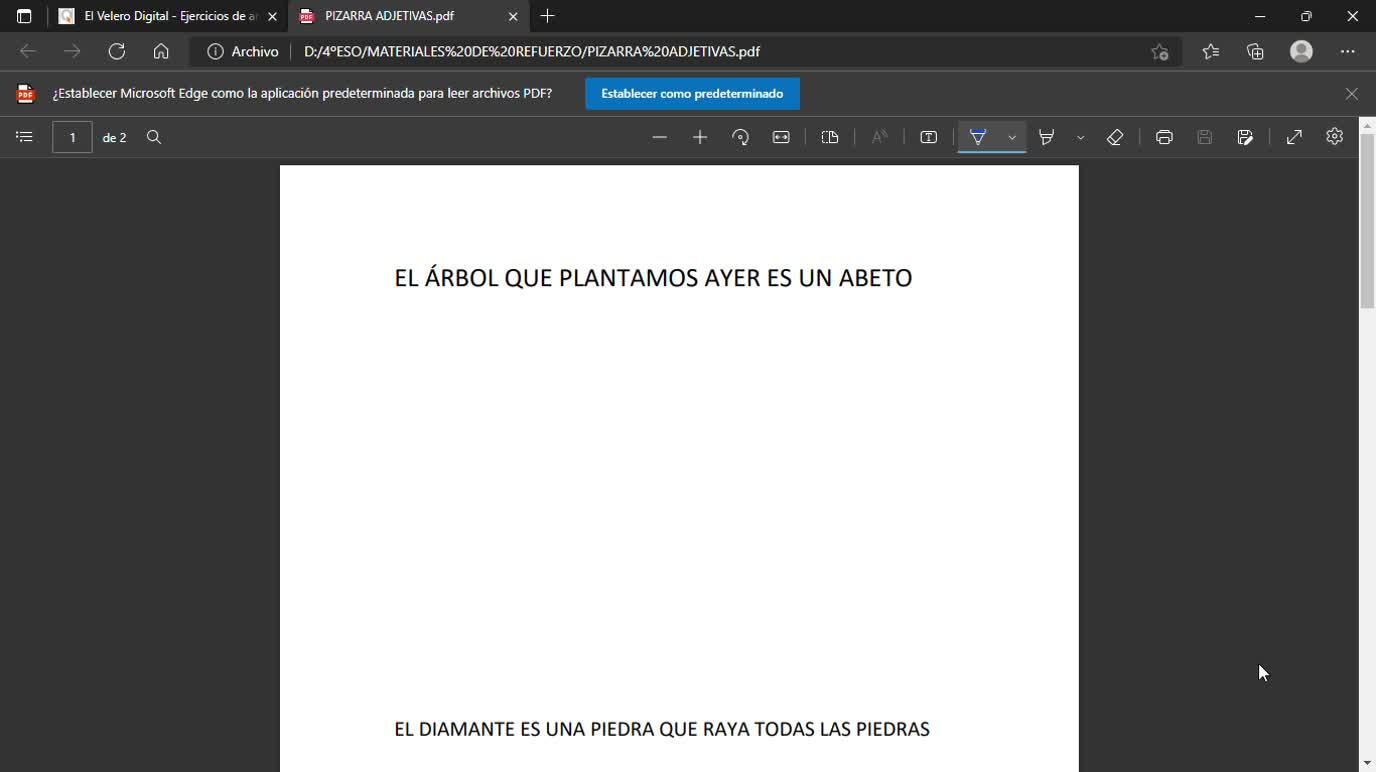Print the PDF document
The height and width of the screenshot is (772, 1376).
coord(1164,137)
